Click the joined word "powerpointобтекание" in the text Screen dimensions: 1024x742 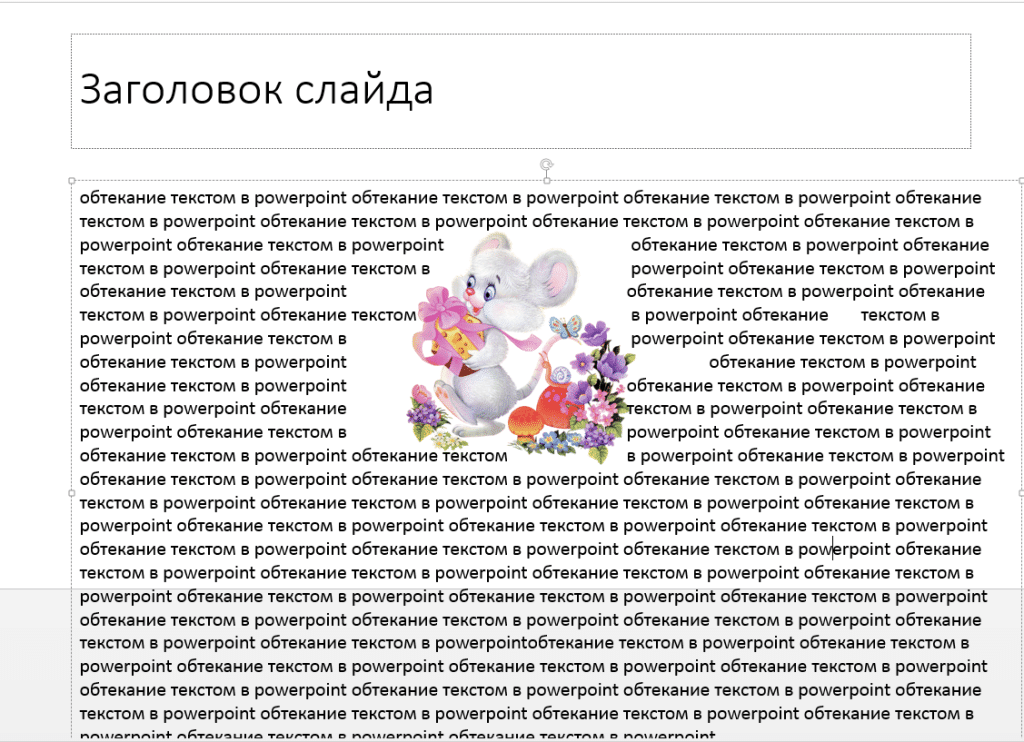[x=524, y=643]
